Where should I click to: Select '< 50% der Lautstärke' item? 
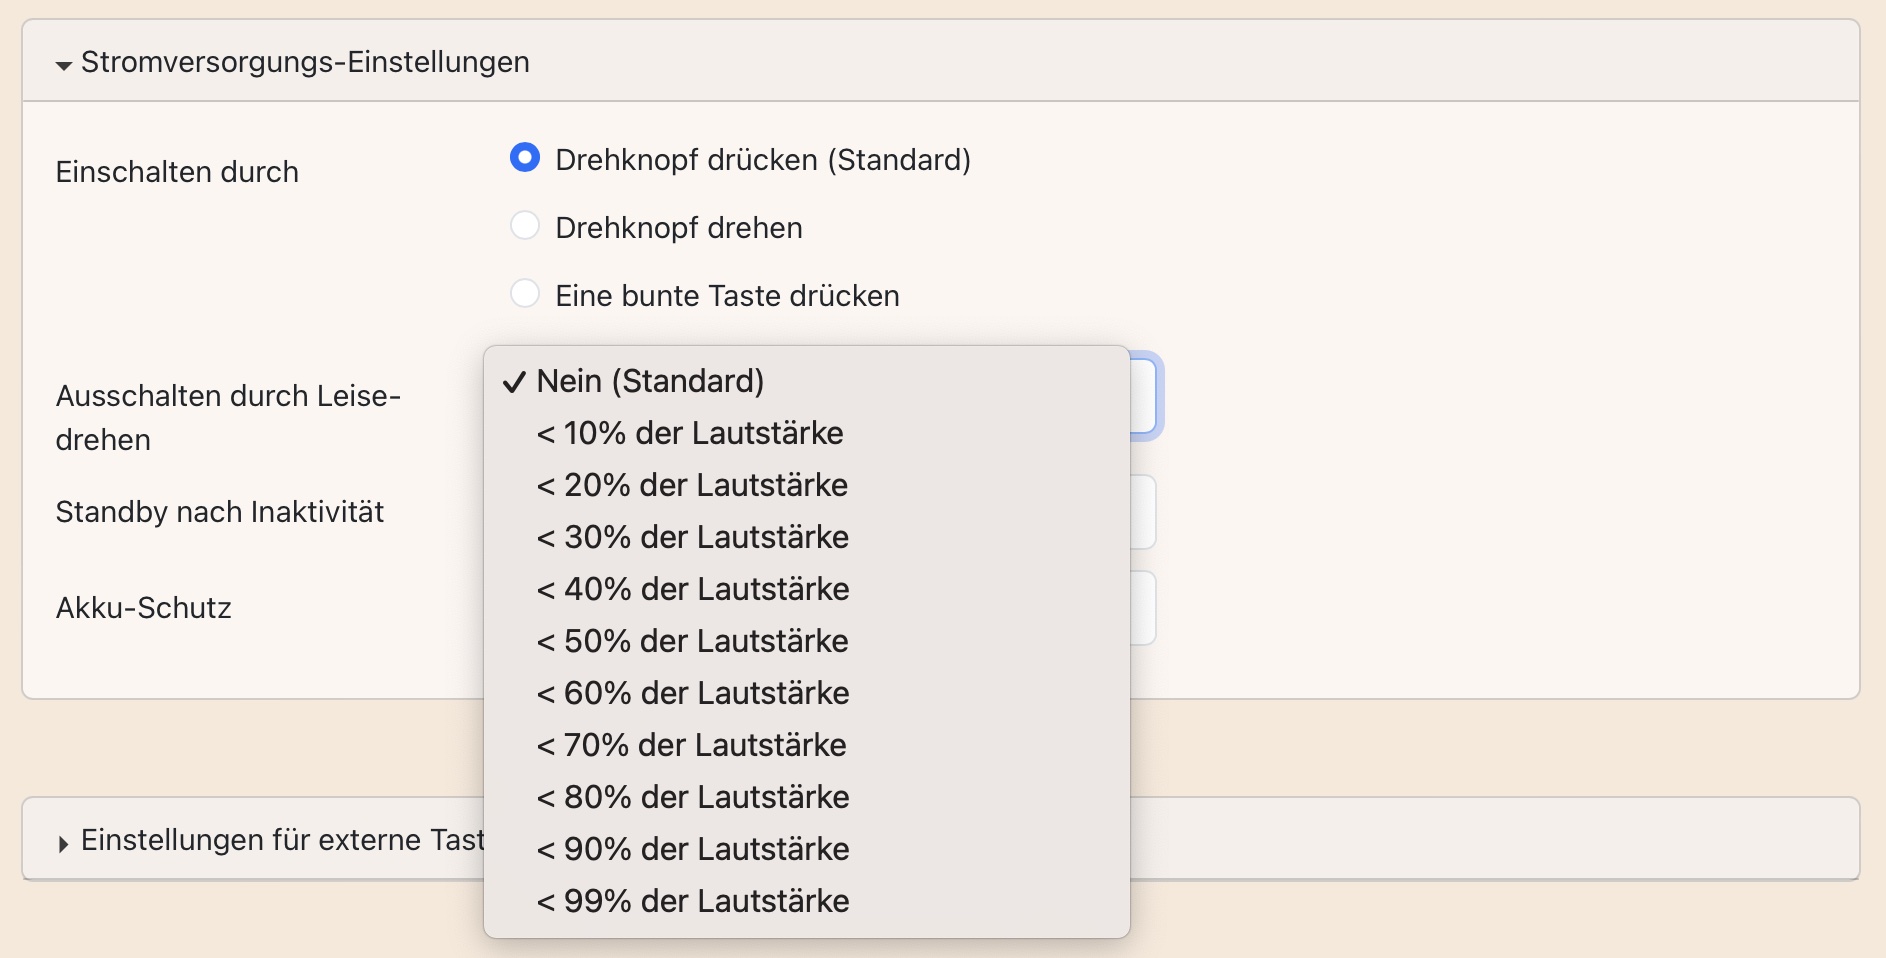point(692,641)
